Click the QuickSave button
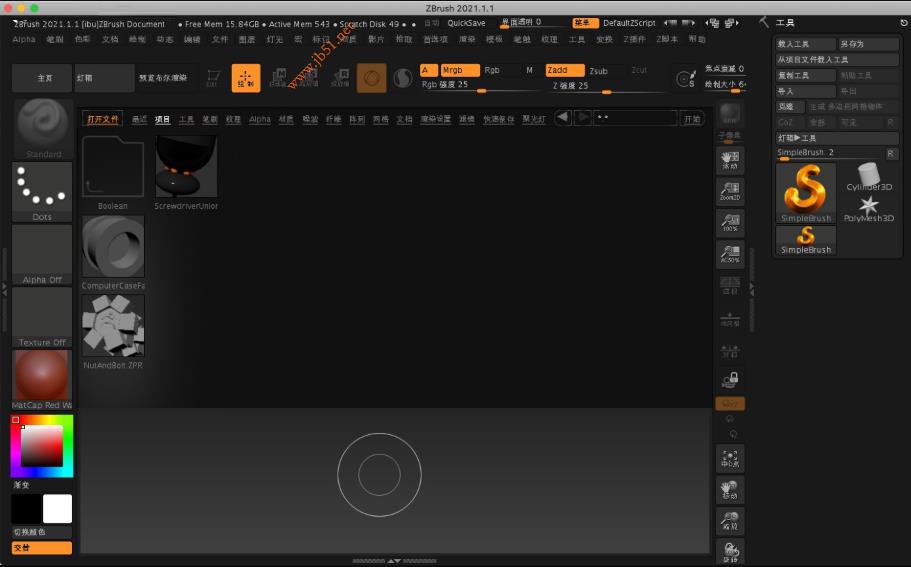Screen dimensions: 911x567 pyautogui.click(x=466, y=23)
